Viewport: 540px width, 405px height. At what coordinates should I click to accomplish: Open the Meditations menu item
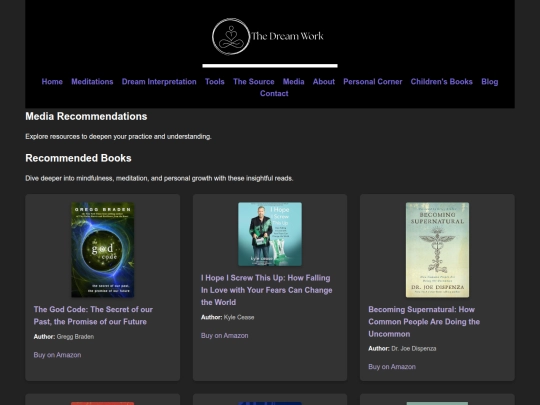92,82
